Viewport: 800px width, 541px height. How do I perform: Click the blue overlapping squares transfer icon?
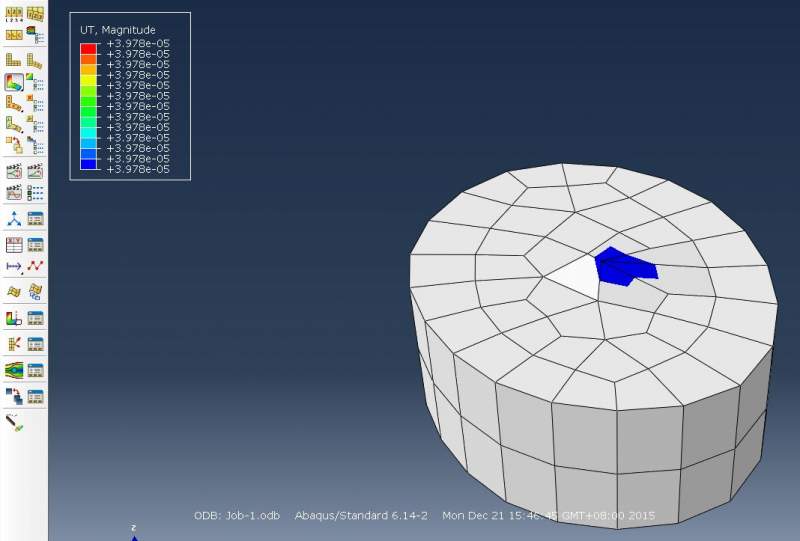14,397
